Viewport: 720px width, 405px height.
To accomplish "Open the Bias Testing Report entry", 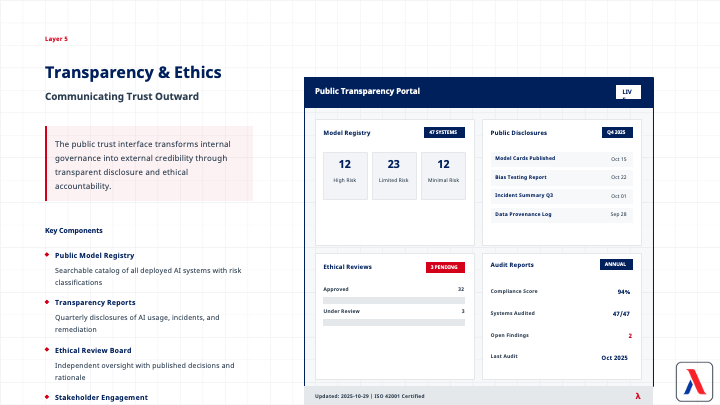I will point(562,177).
